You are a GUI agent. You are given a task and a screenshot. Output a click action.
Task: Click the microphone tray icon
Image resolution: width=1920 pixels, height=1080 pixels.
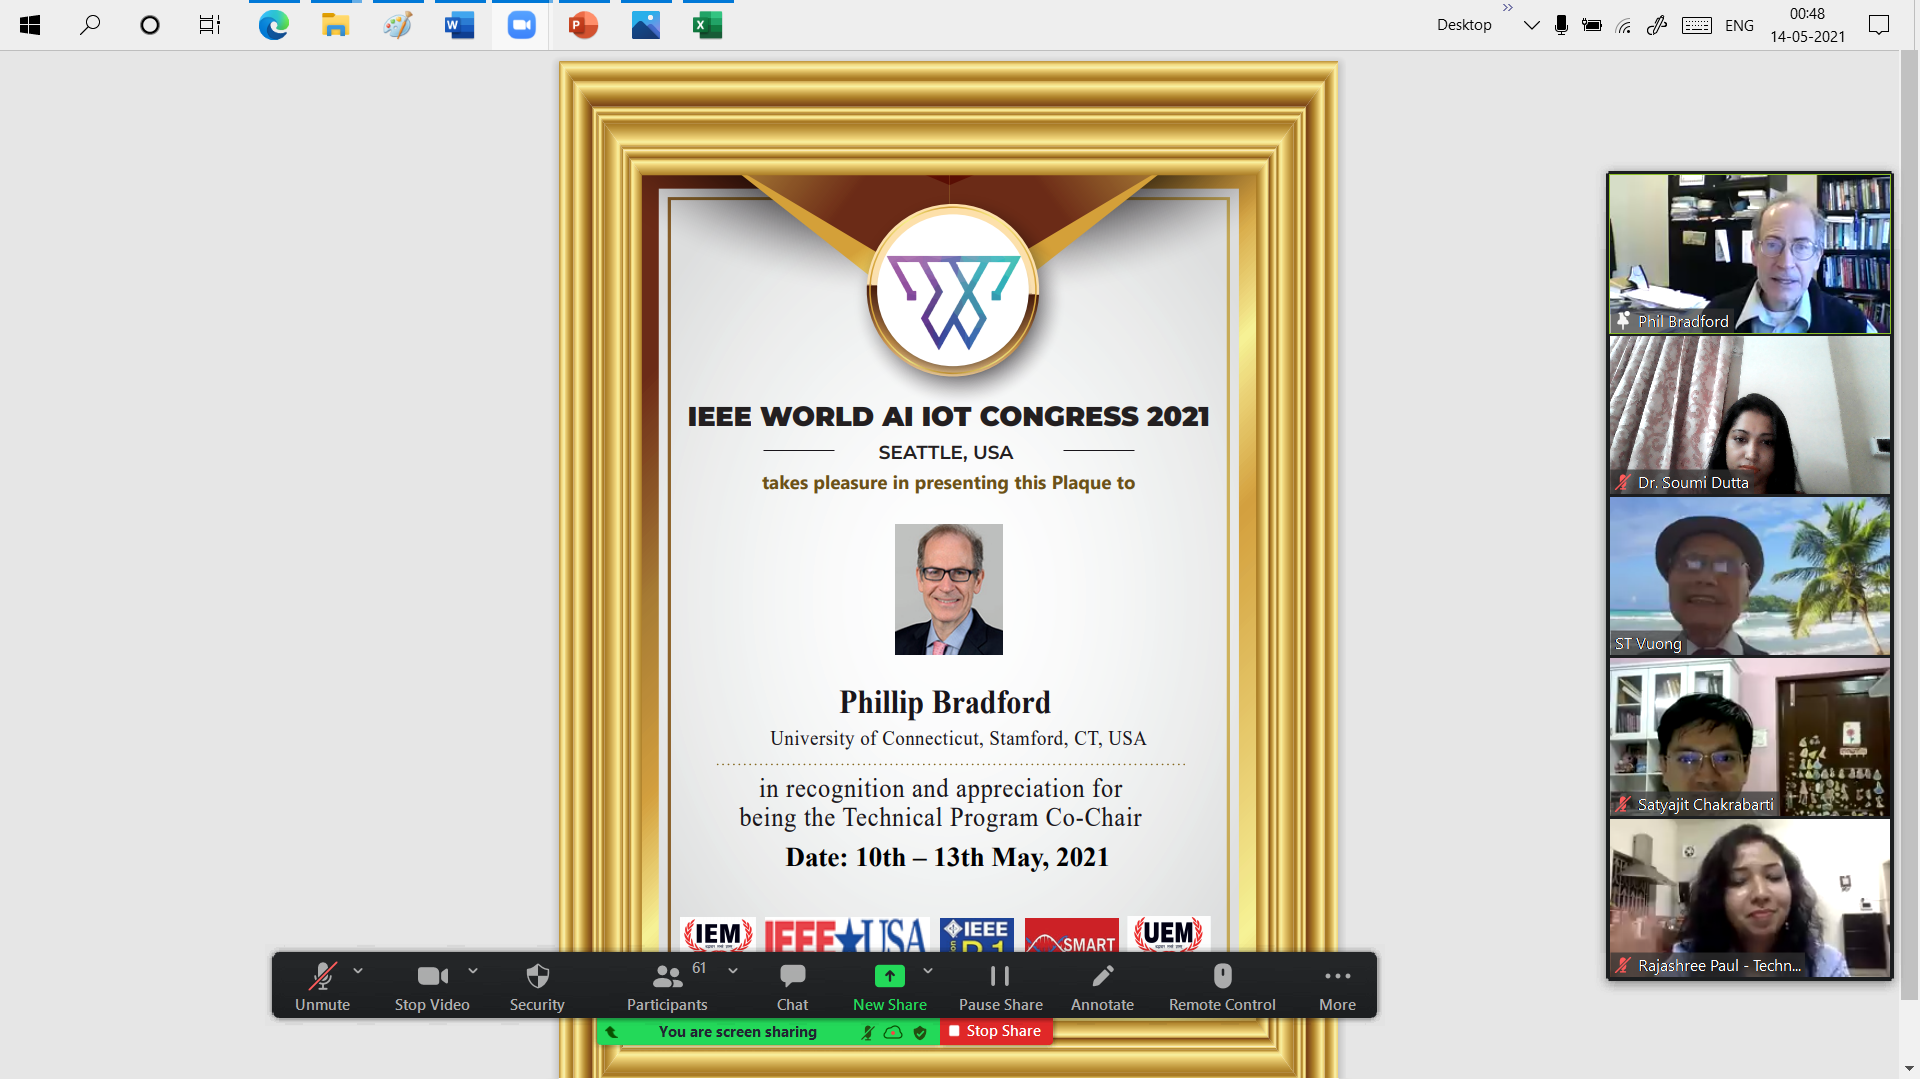tap(1561, 25)
